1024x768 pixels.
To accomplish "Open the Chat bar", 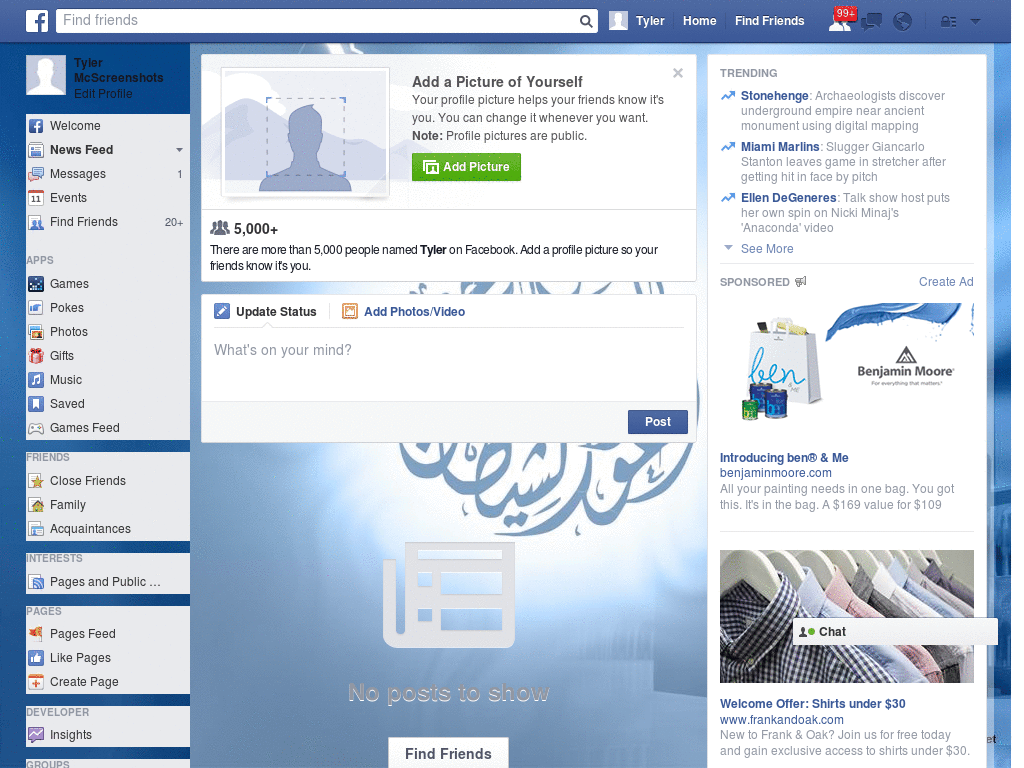I will click(895, 632).
